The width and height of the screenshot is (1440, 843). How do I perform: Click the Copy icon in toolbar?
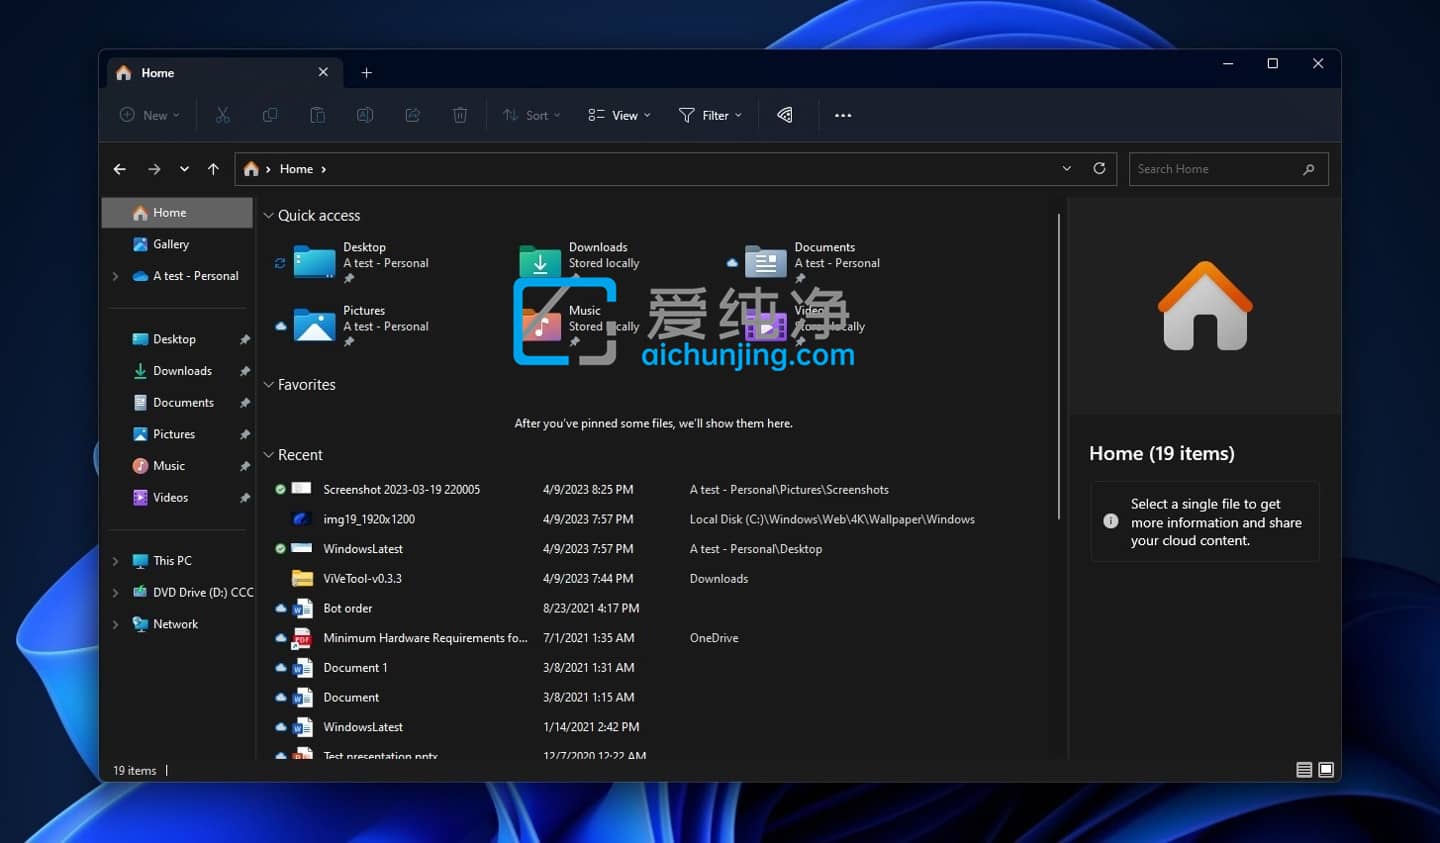270,115
